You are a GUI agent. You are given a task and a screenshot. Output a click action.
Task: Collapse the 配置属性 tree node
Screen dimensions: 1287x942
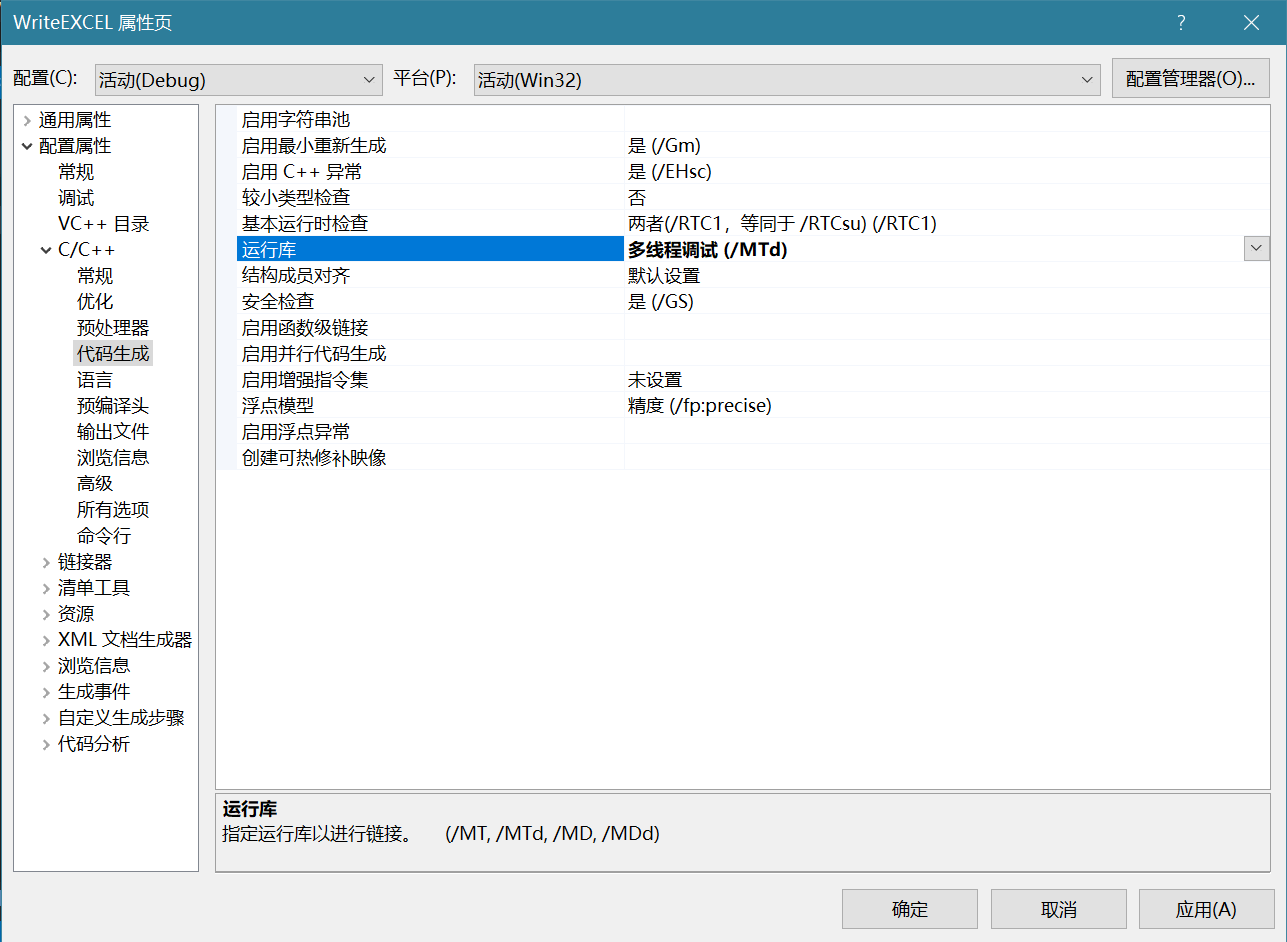(27, 146)
